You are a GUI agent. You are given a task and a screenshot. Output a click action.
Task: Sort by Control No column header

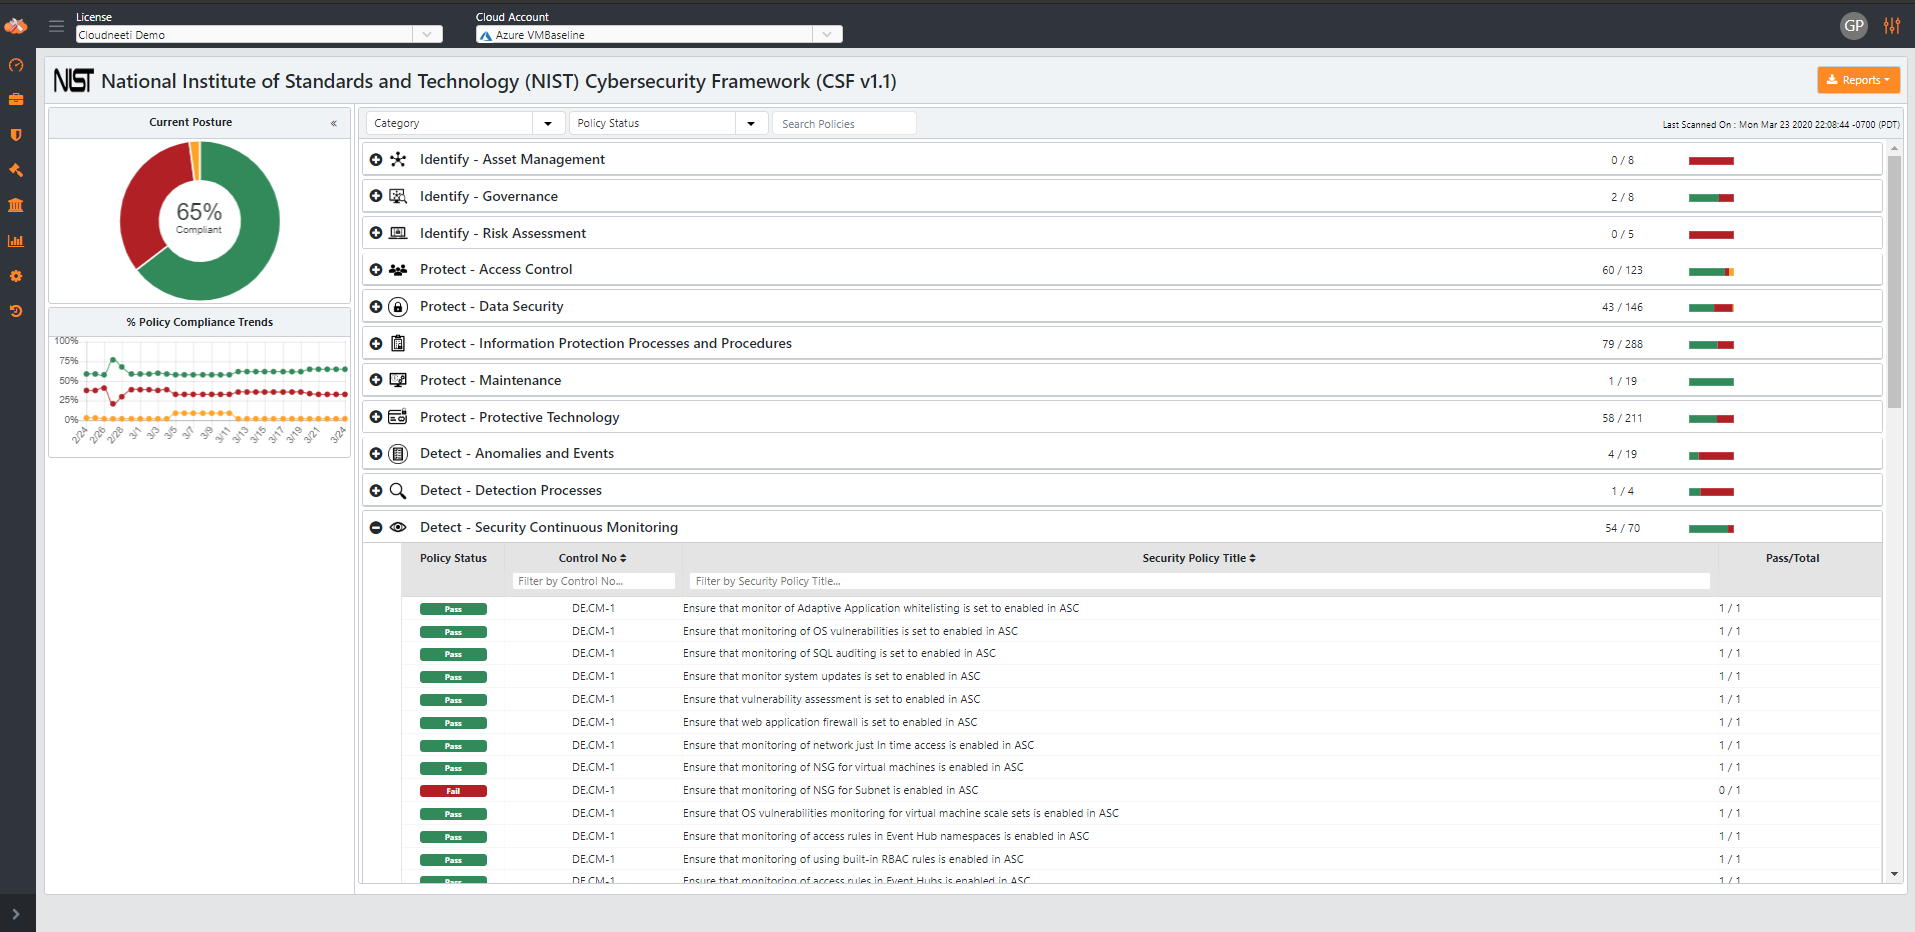coord(592,558)
